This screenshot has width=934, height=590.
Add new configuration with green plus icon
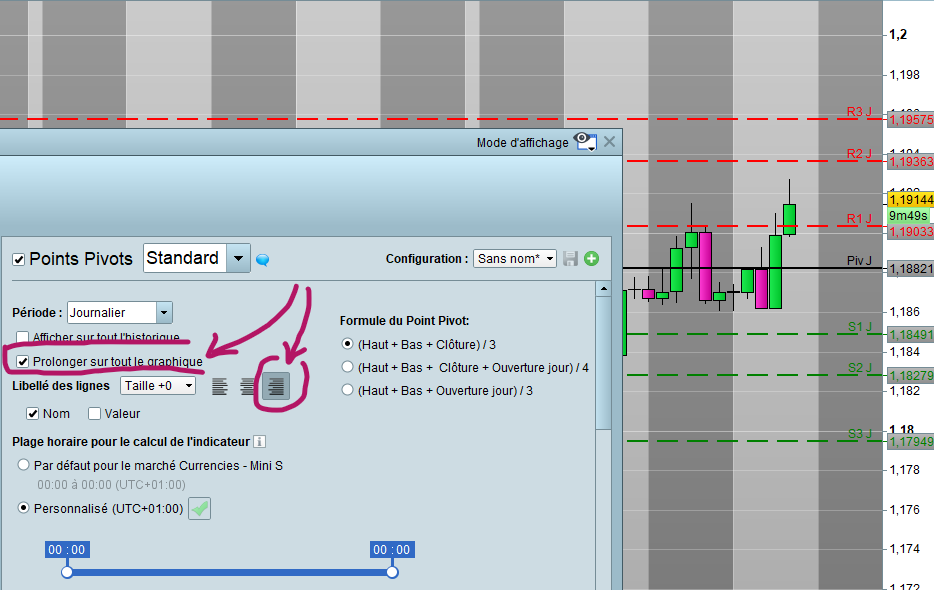[x=591, y=259]
